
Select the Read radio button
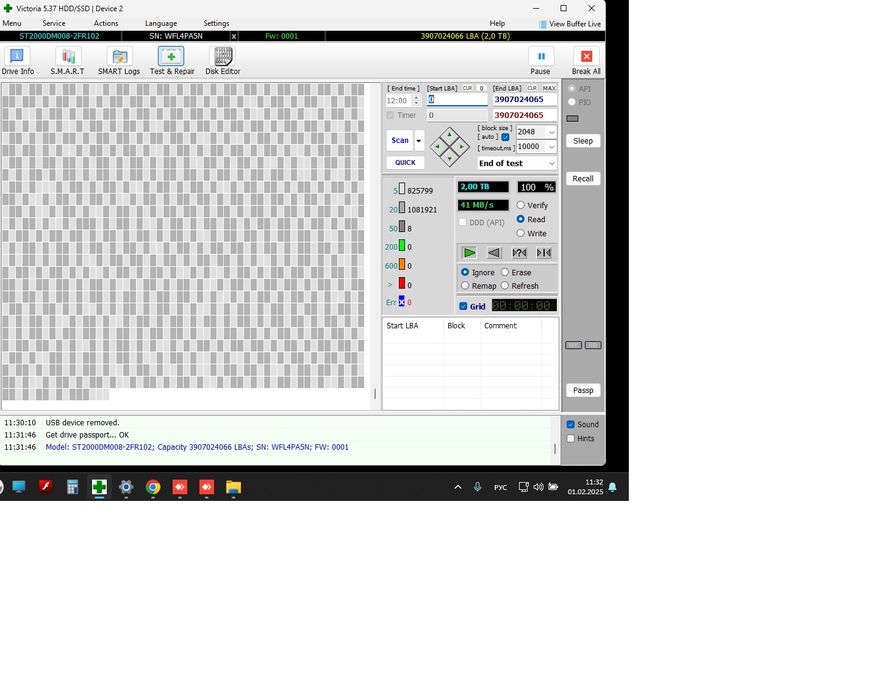520,219
